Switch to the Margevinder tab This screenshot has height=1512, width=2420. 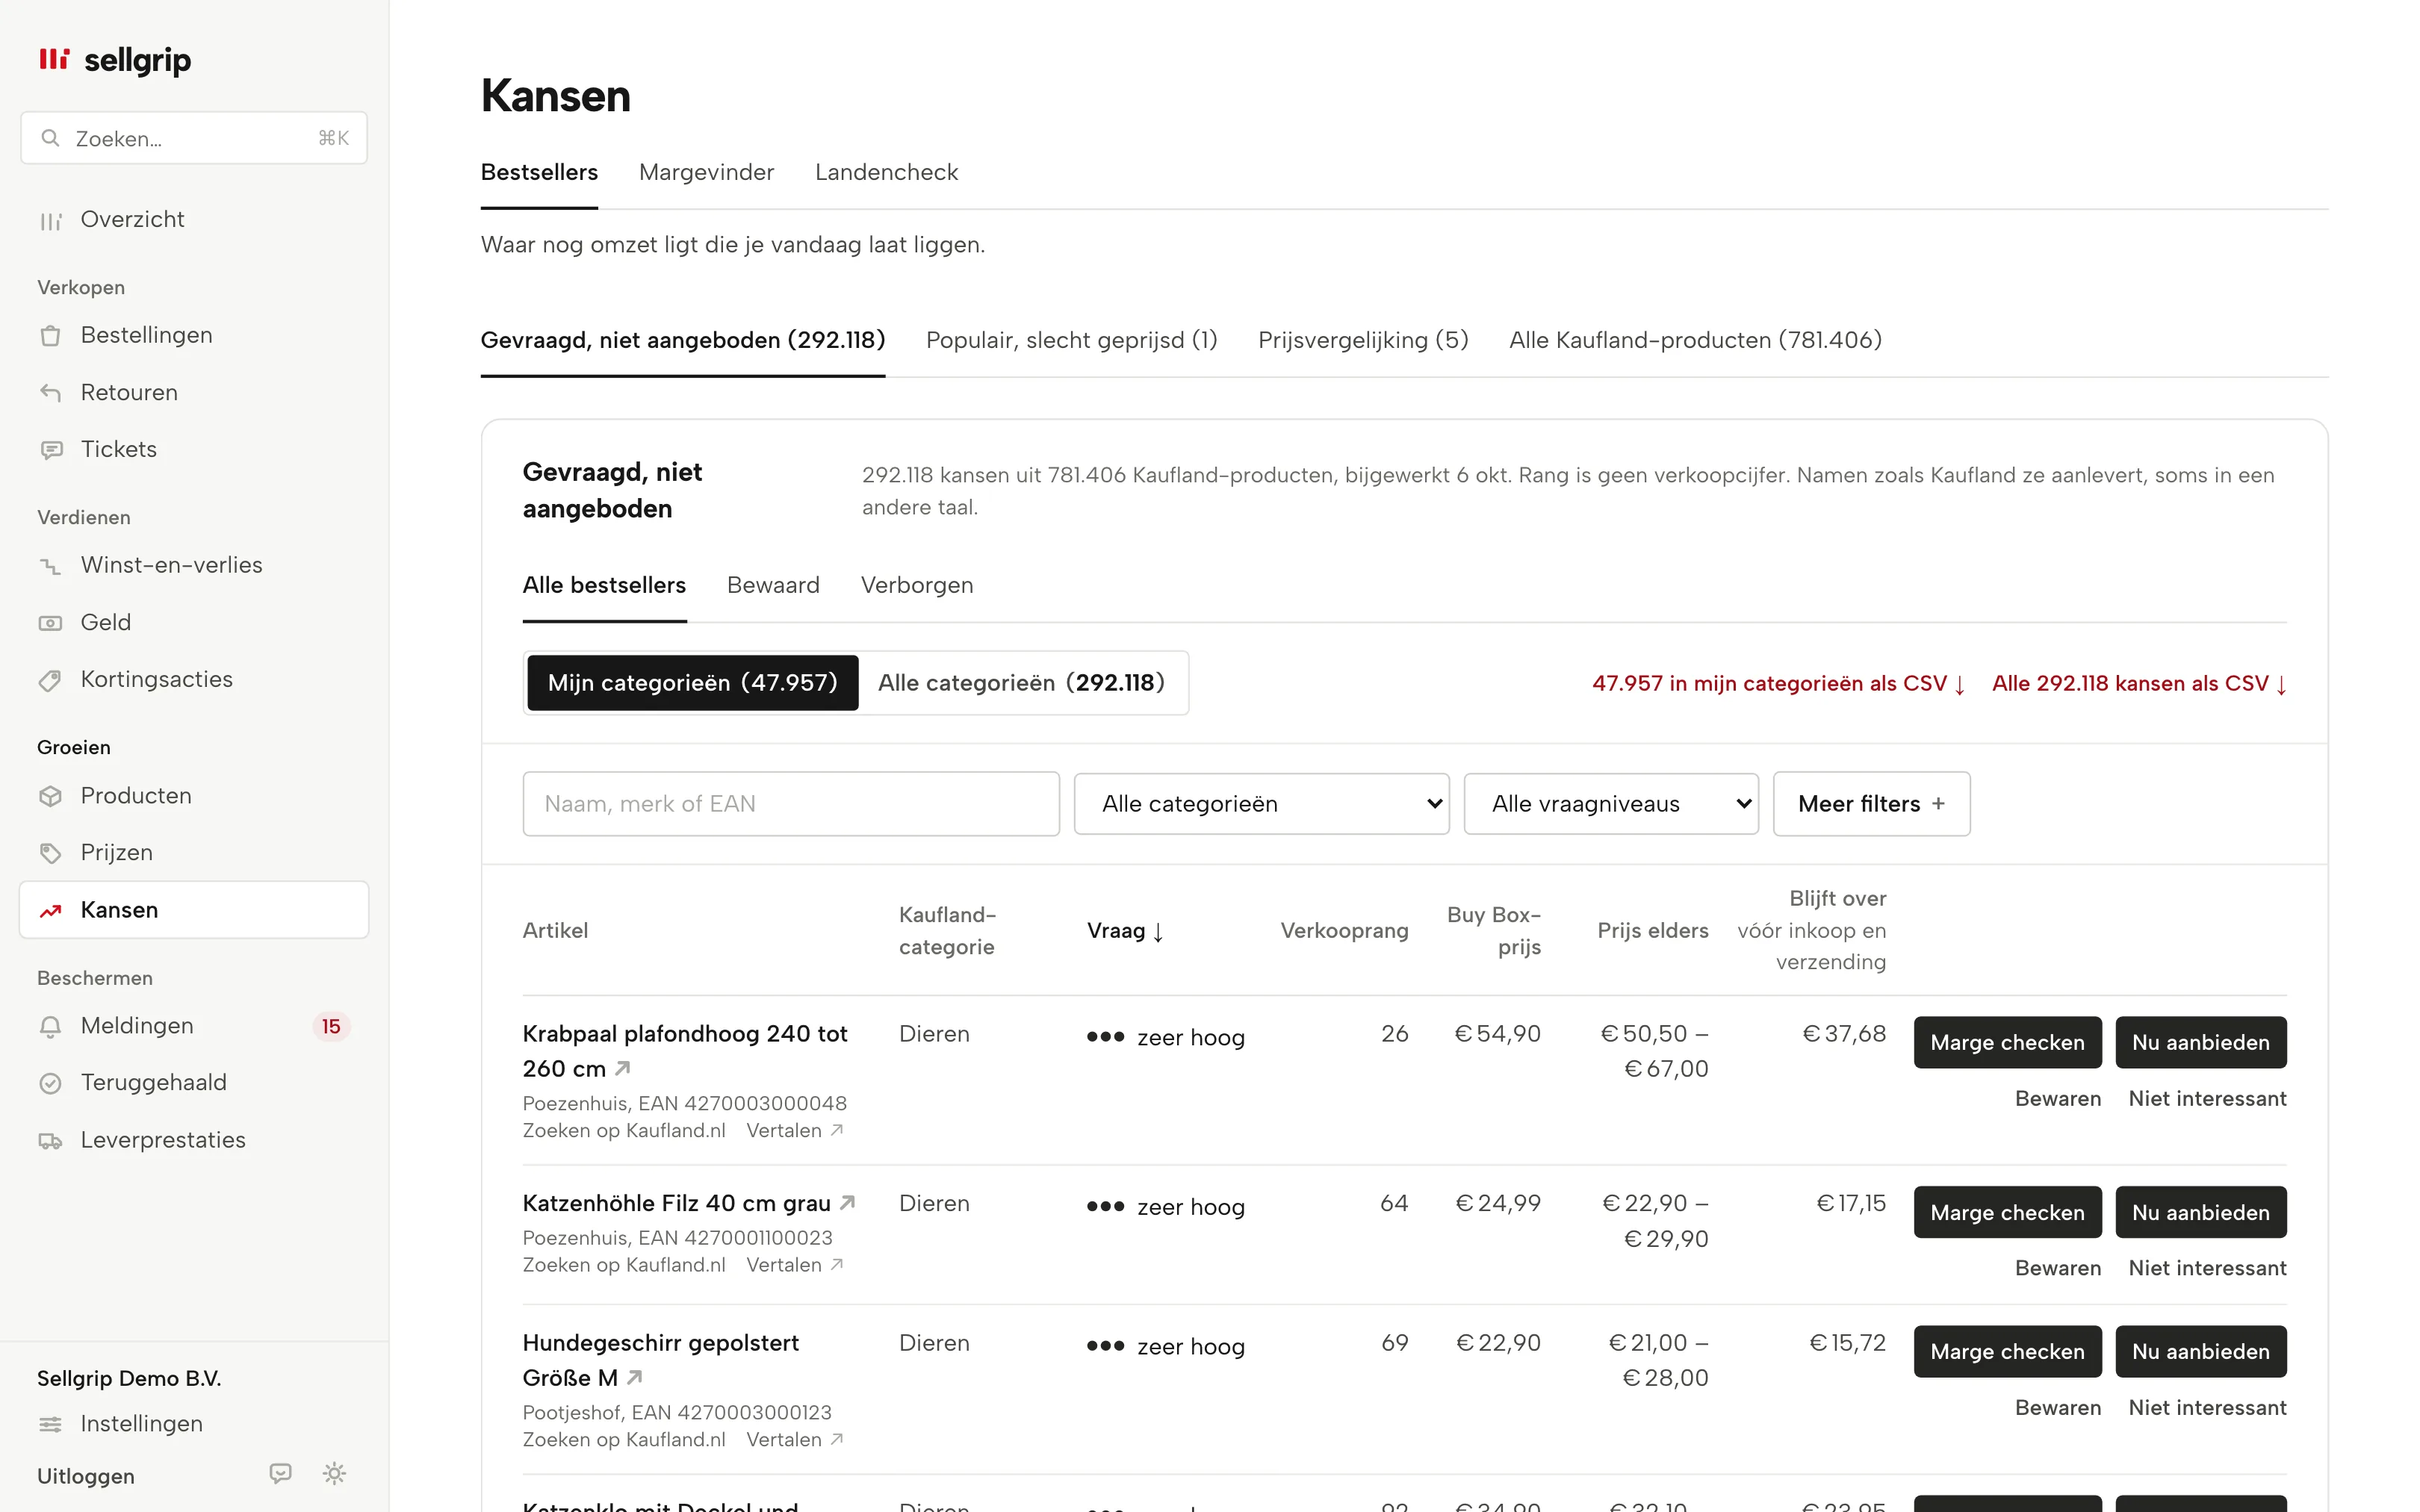pos(707,172)
